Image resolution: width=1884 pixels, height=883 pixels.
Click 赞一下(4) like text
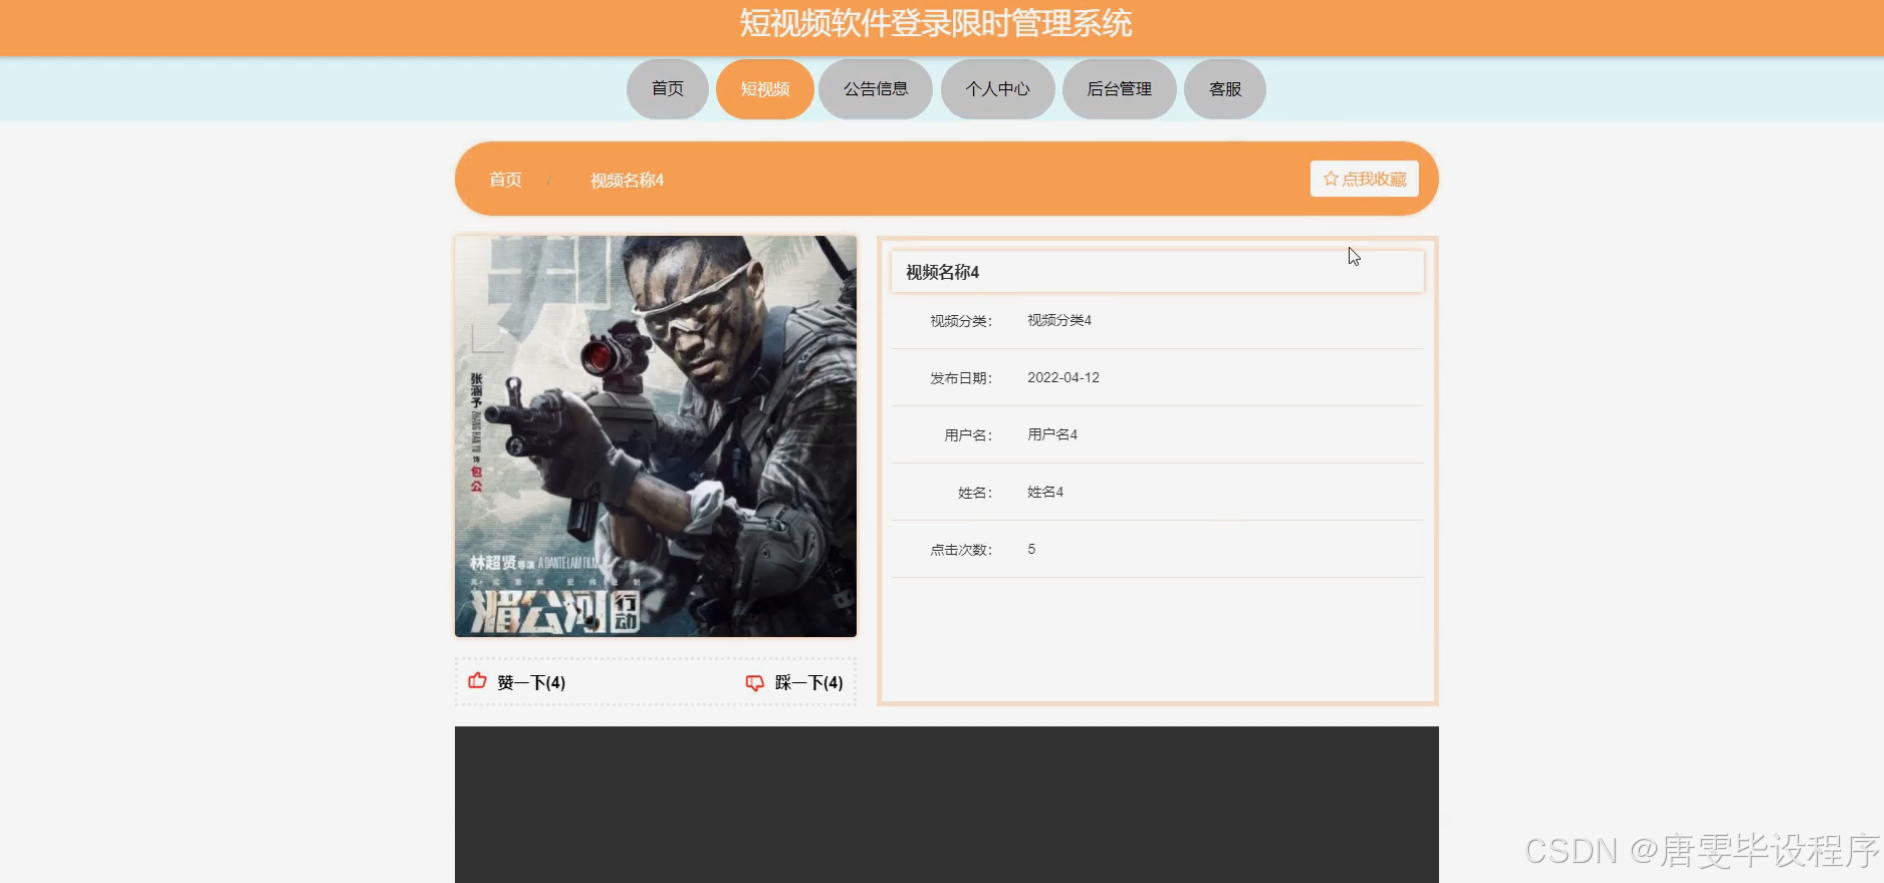(x=531, y=682)
